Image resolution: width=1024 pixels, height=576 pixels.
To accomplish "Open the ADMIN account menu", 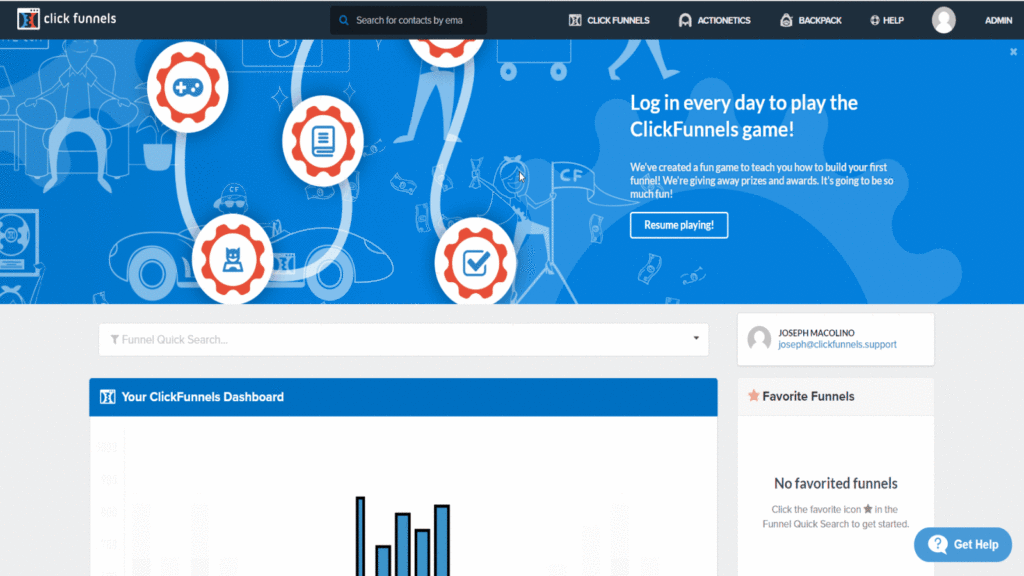I will [x=998, y=20].
